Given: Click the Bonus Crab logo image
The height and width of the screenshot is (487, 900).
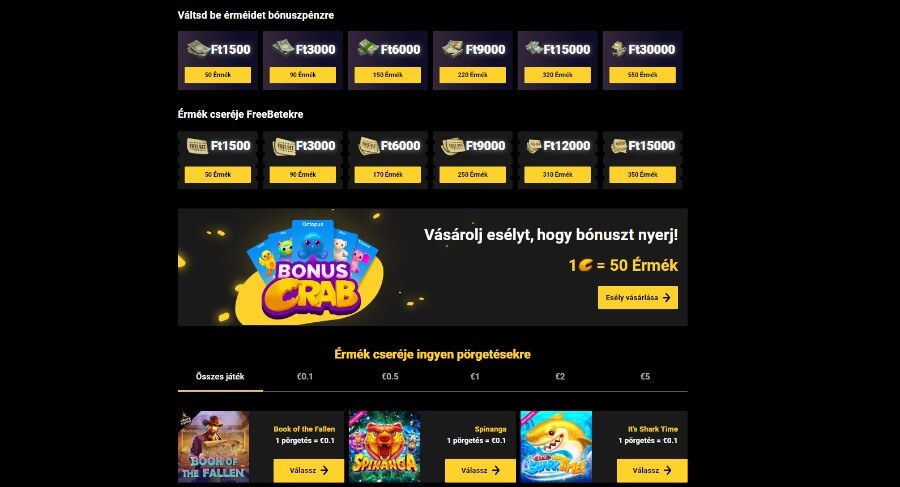Looking at the screenshot, I should click(312, 270).
